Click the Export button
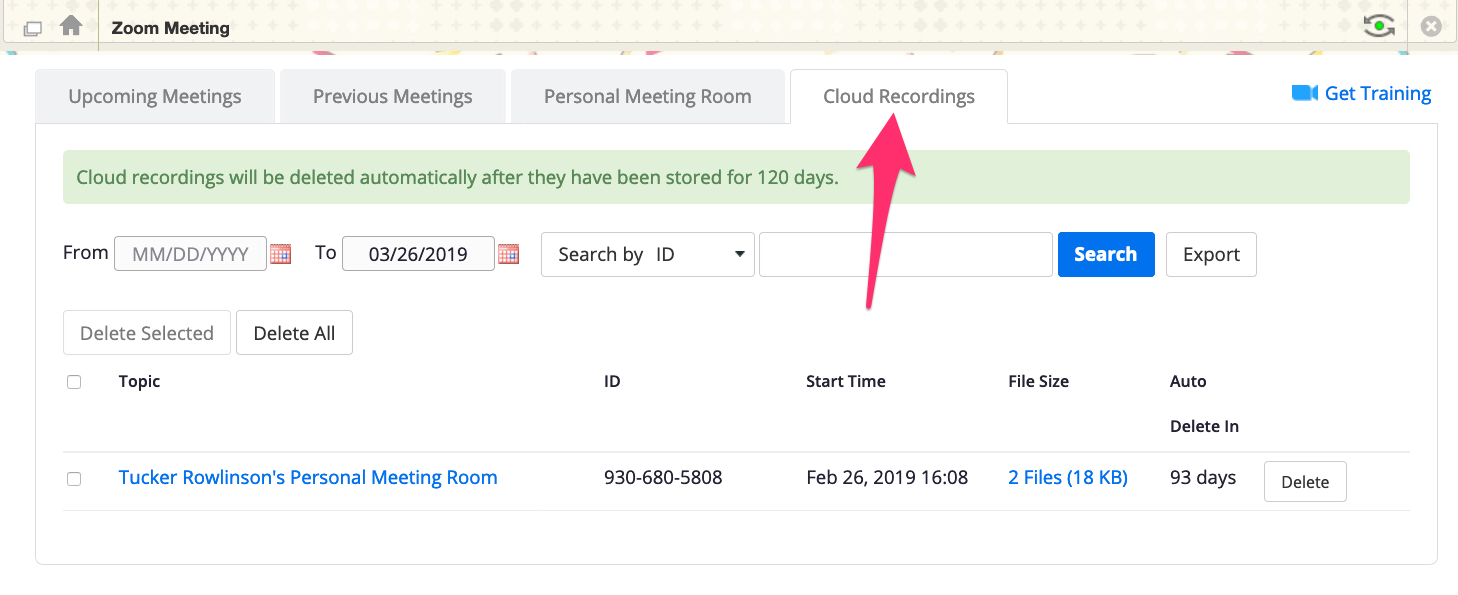The height and width of the screenshot is (595, 1458). point(1211,254)
